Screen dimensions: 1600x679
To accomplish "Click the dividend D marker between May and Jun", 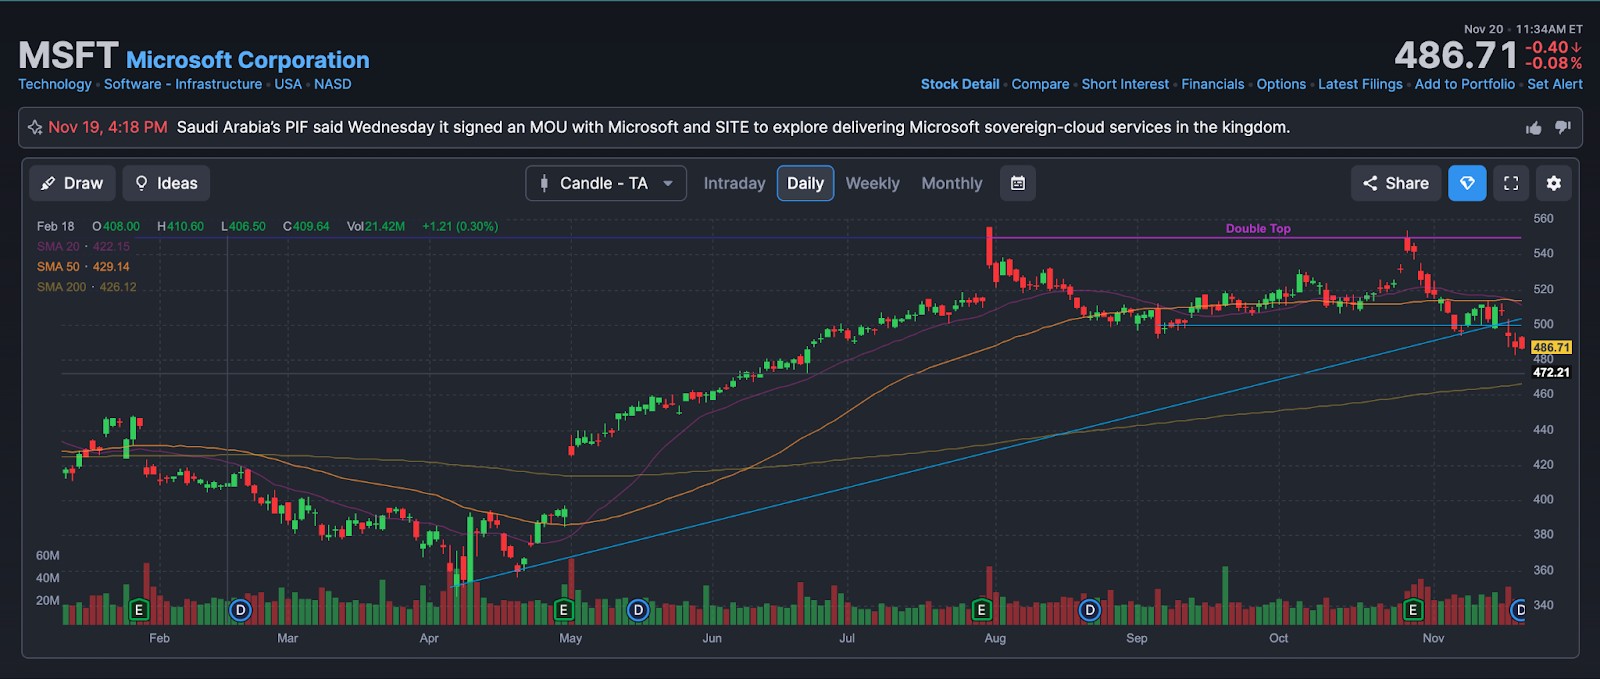I will coord(638,610).
